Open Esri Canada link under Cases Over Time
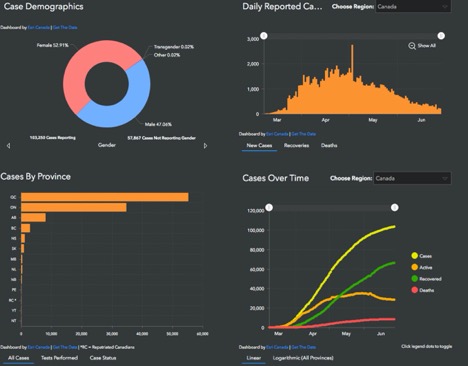 pos(277,347)
